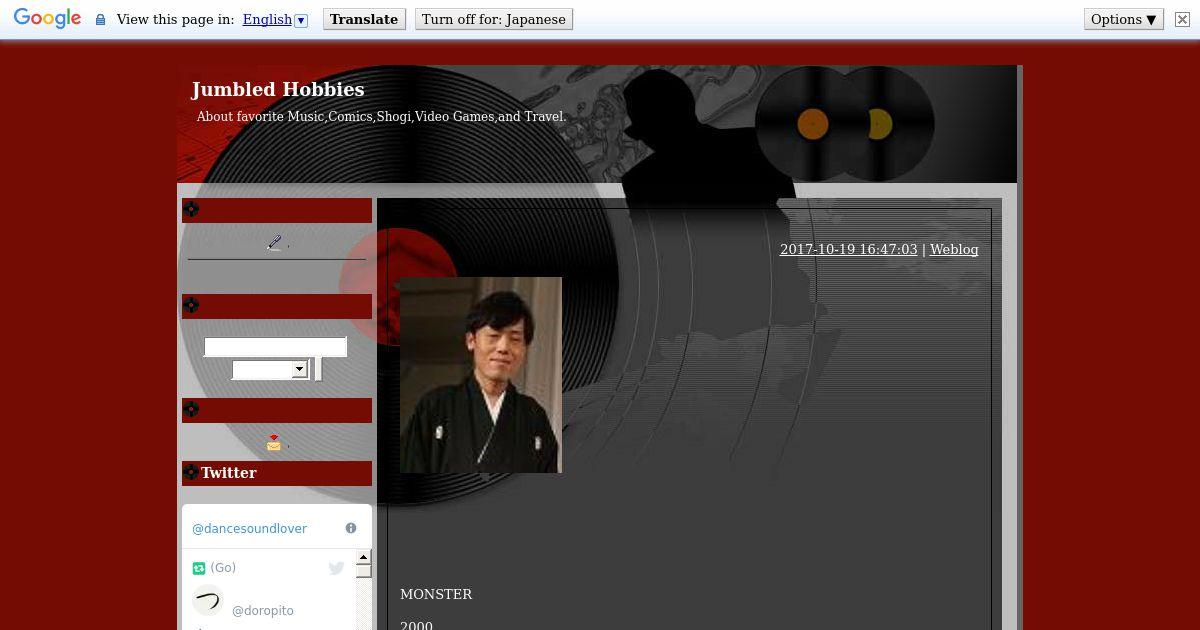
Task: Click the bullet icon beside Twitter heading
Action: (191, 472)
